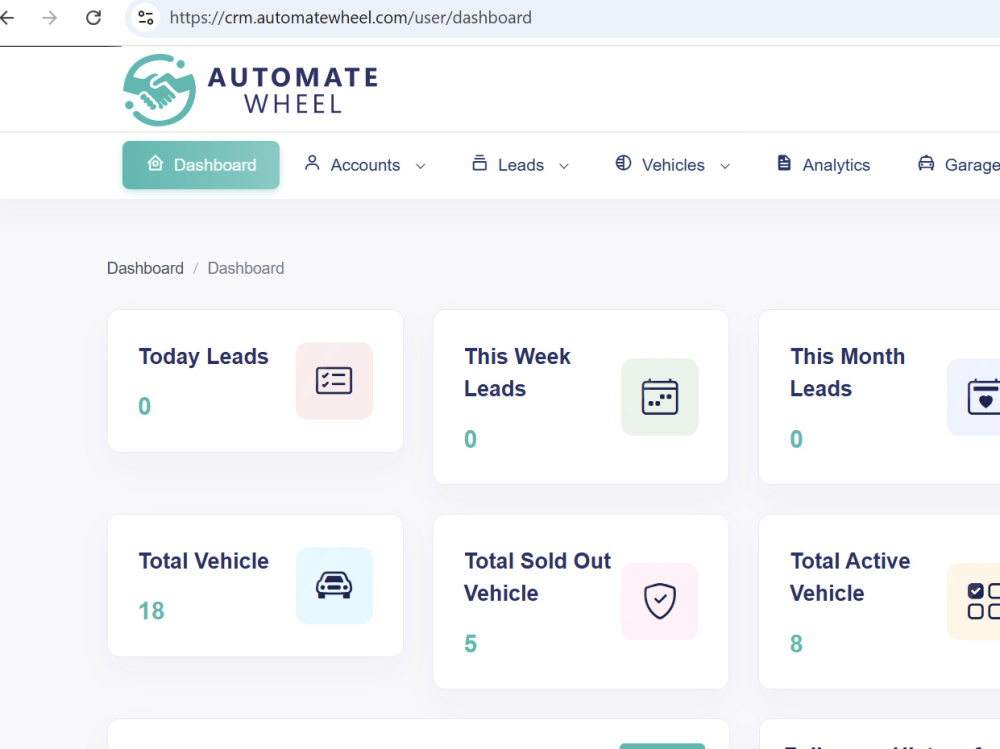The image size is (1000, 749).
Task: Click the Leads stack icon
Action: [480, 163]
